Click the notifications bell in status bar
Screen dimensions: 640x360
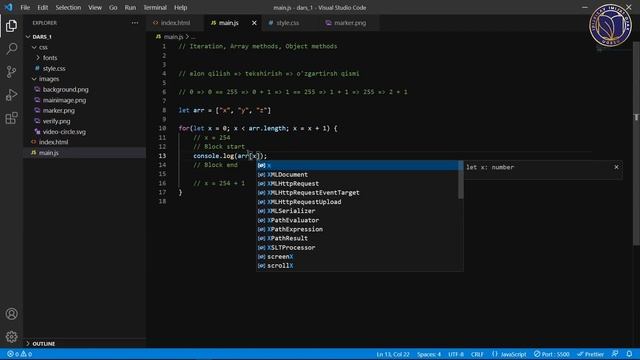[629, 354]
